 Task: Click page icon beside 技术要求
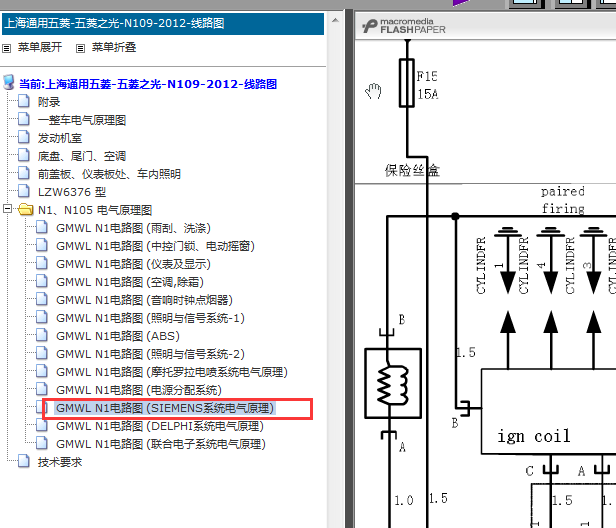point(24,462)
